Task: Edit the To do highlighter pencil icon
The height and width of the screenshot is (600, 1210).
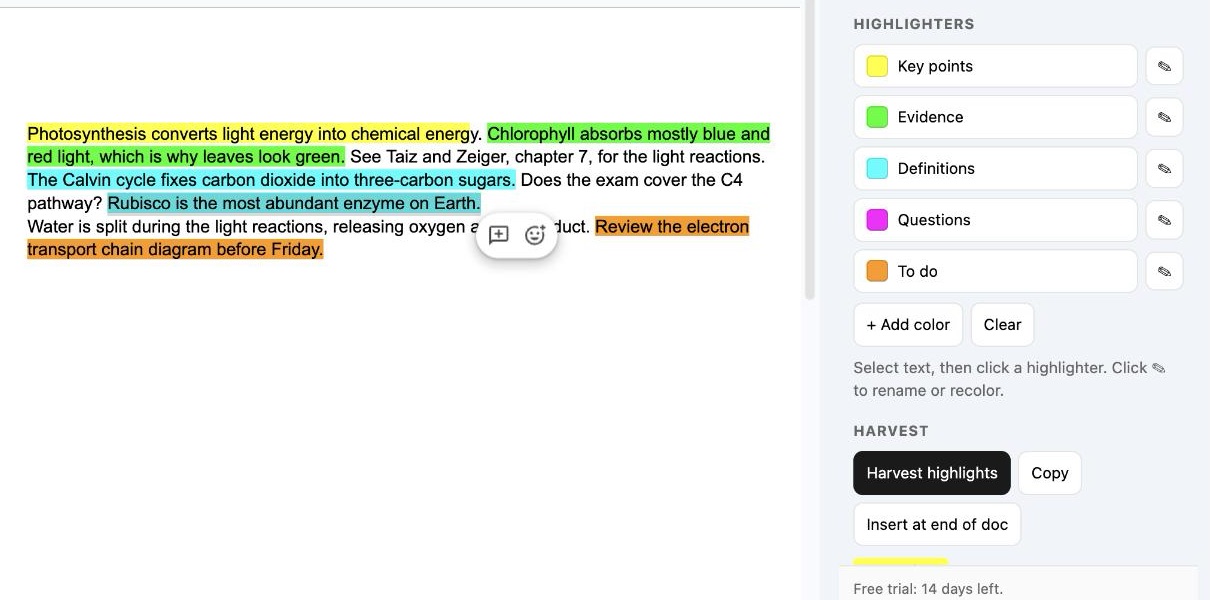Action: [x=1164, y=271]
